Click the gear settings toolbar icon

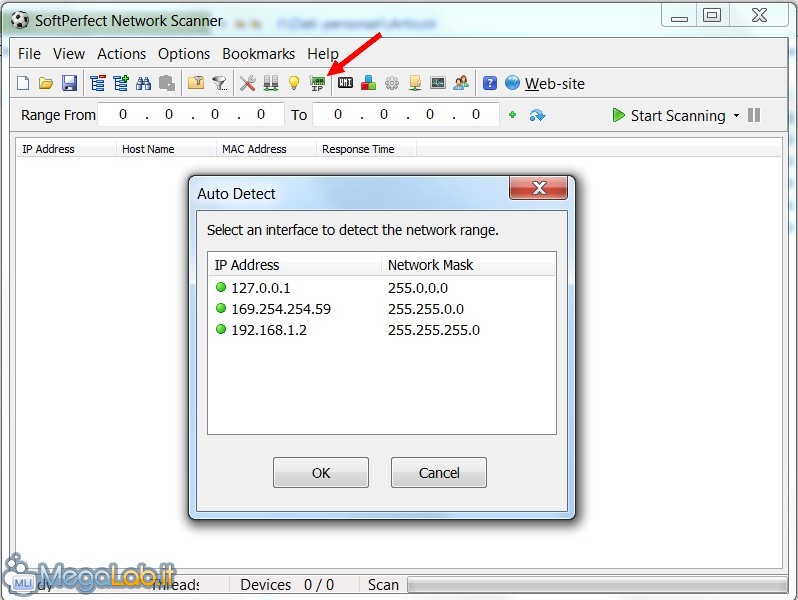(392, 83)
